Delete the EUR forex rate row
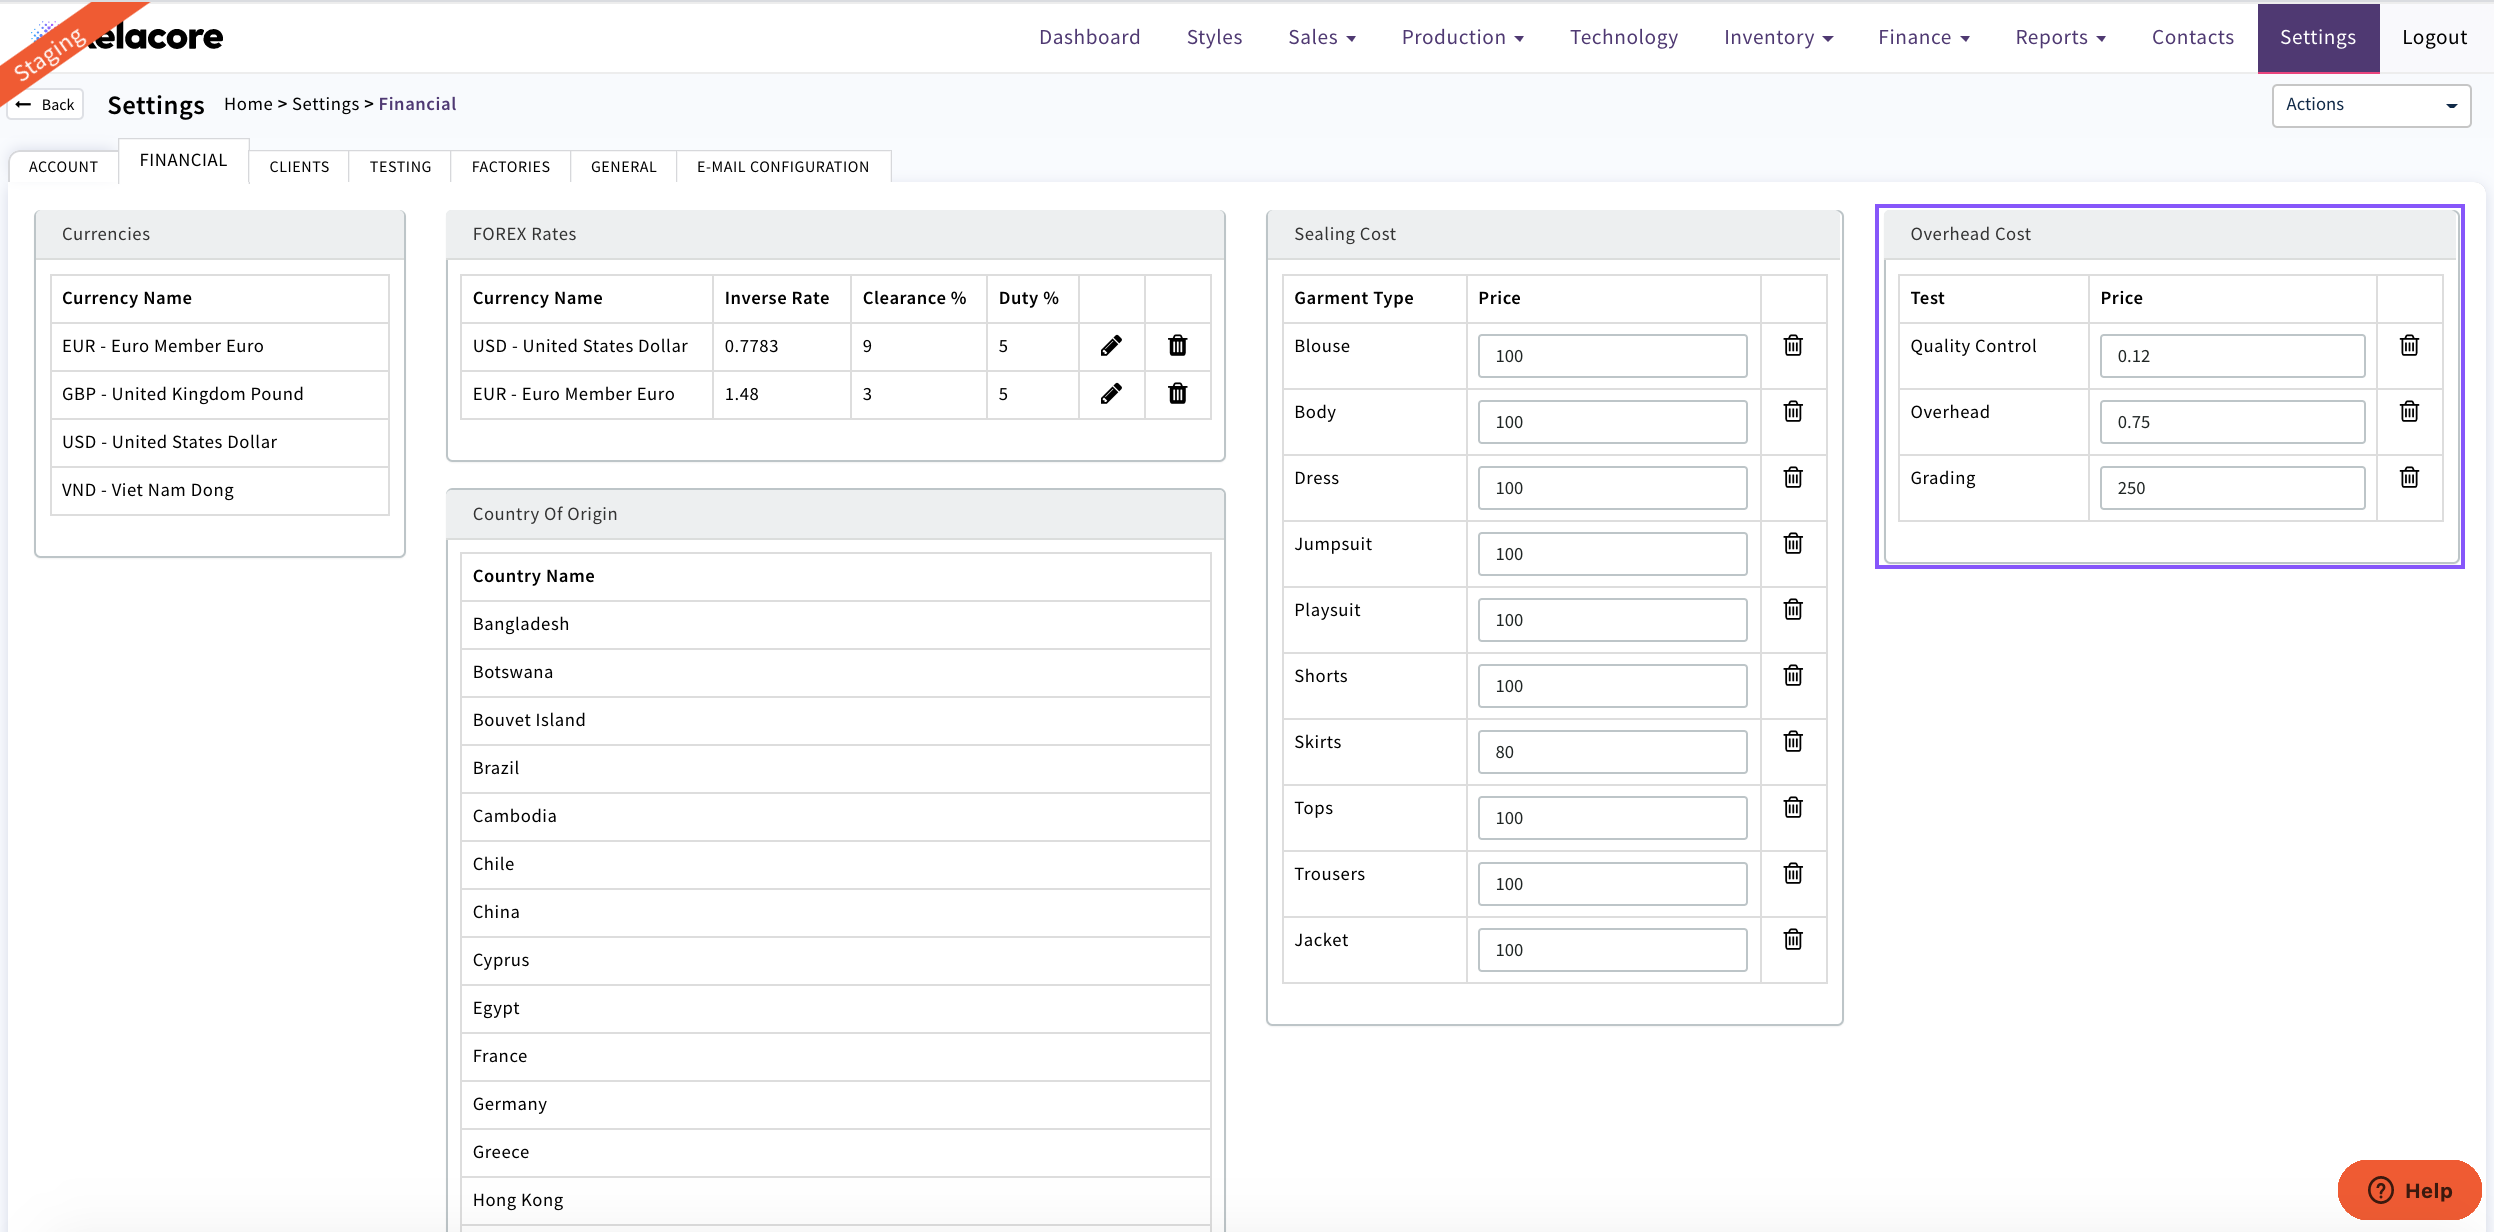This screenshot has height=1232, width=2494. coord(1177,394)
